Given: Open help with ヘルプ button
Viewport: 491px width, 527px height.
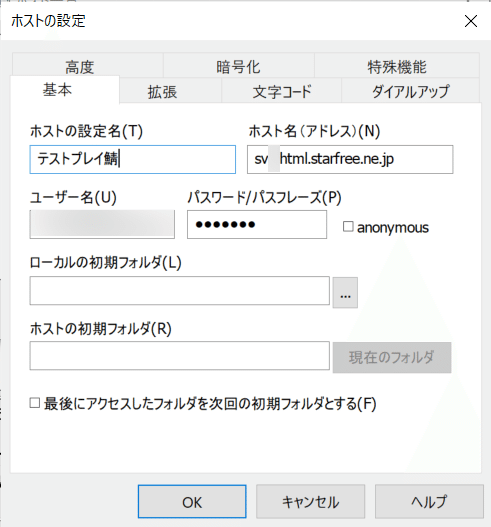Looking at the screenshot, I should 429,501.
